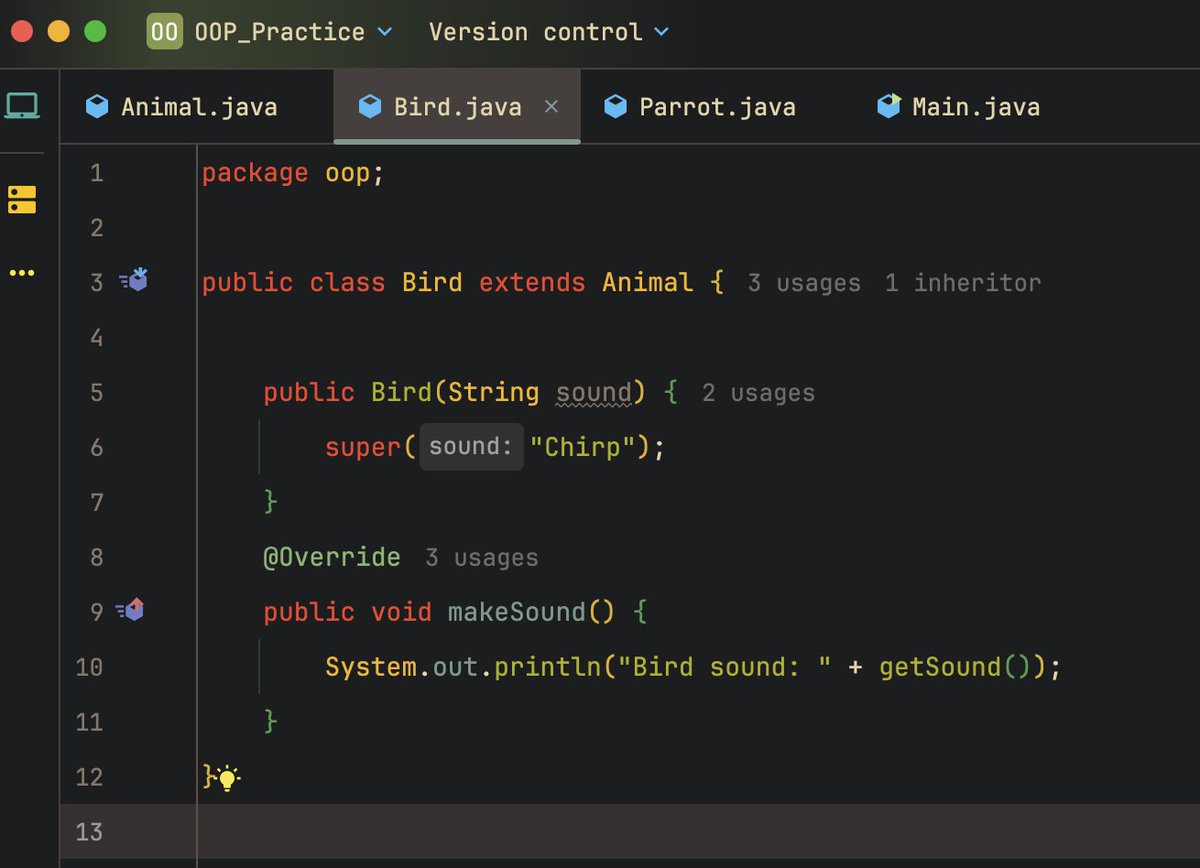Screen dimensions: 1200x868
Task: Open the Main.java tab
Action: coord(958,106)
